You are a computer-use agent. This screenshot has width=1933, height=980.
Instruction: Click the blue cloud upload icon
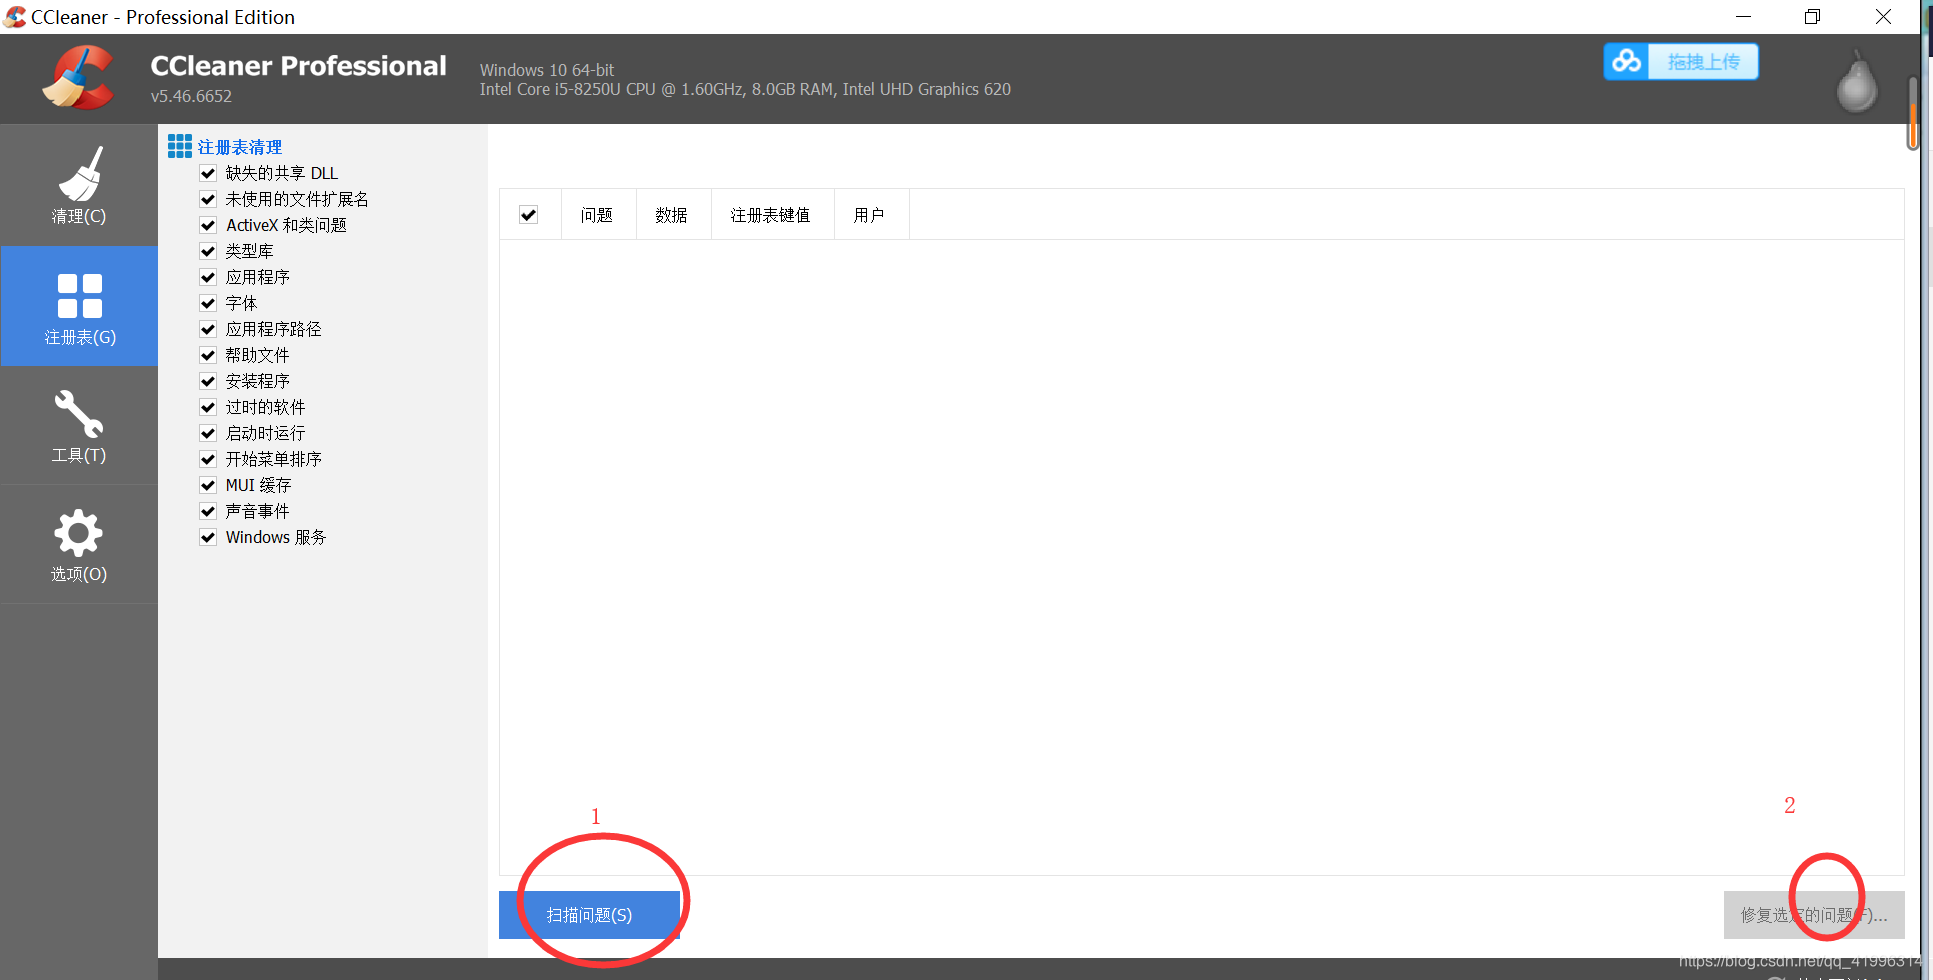pyautogui.click(x=1626, y=61)
